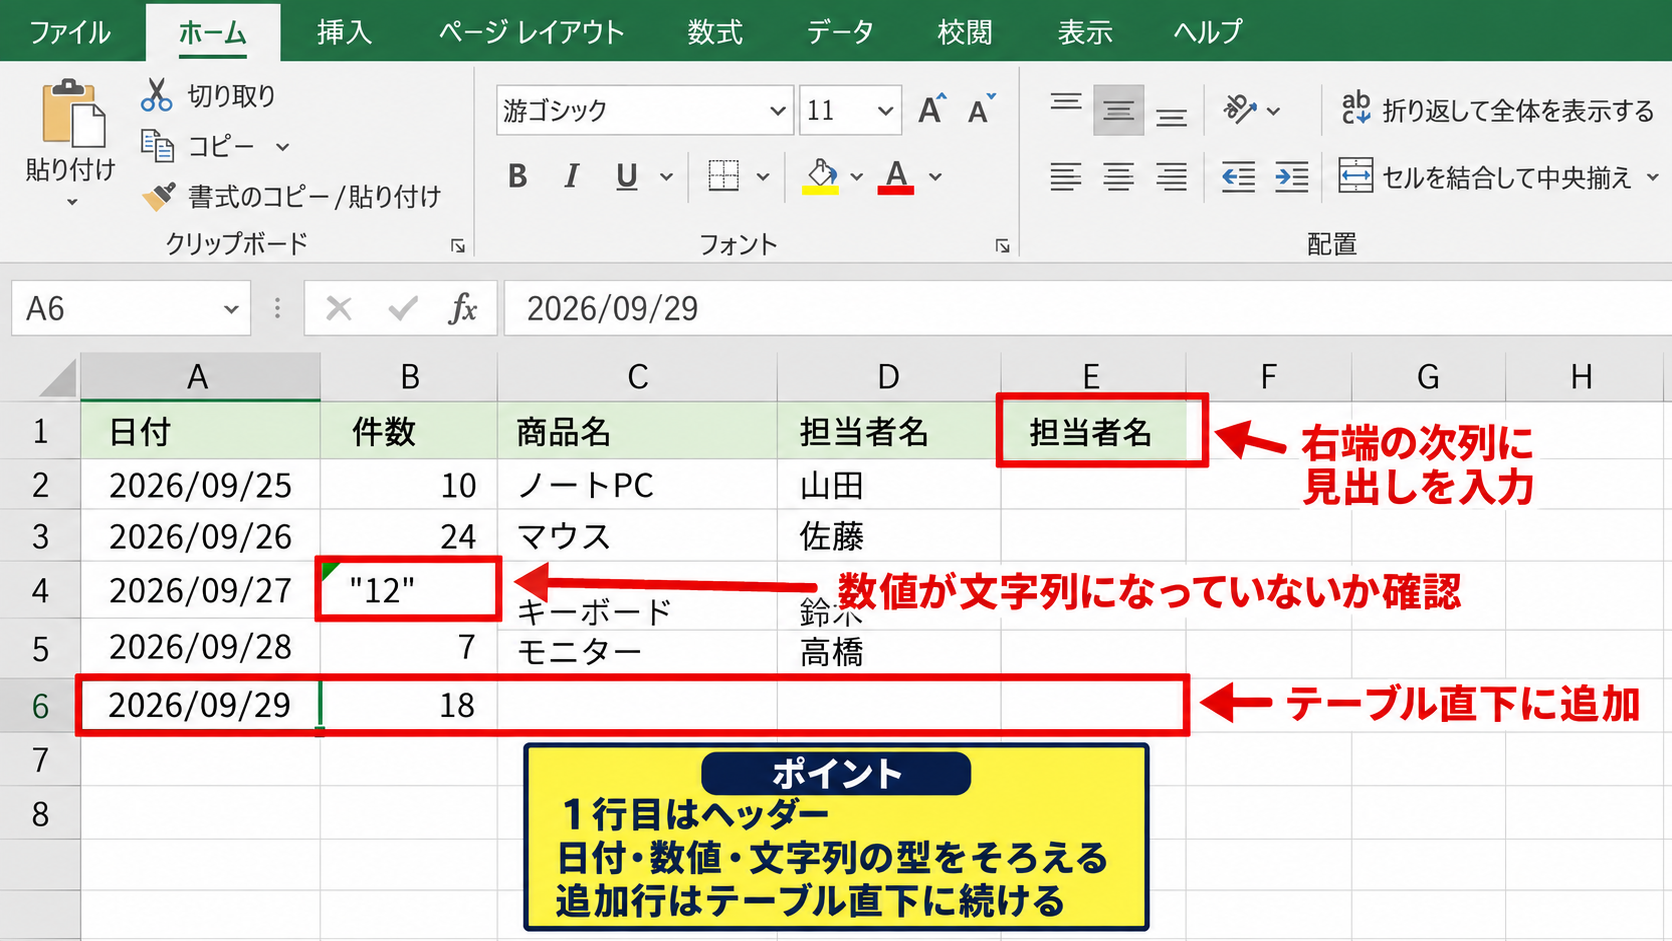The image size is (1672, 941).
Task: Expand the Copy options arrow
Action: pyautogui.click(x=282, y=147)
